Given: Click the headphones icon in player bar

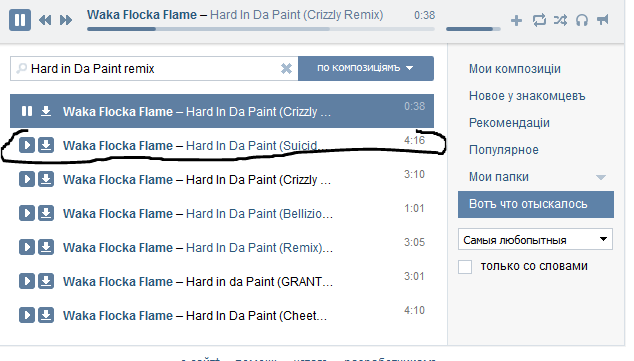Looking at the screenshot, I should [581, 20].
